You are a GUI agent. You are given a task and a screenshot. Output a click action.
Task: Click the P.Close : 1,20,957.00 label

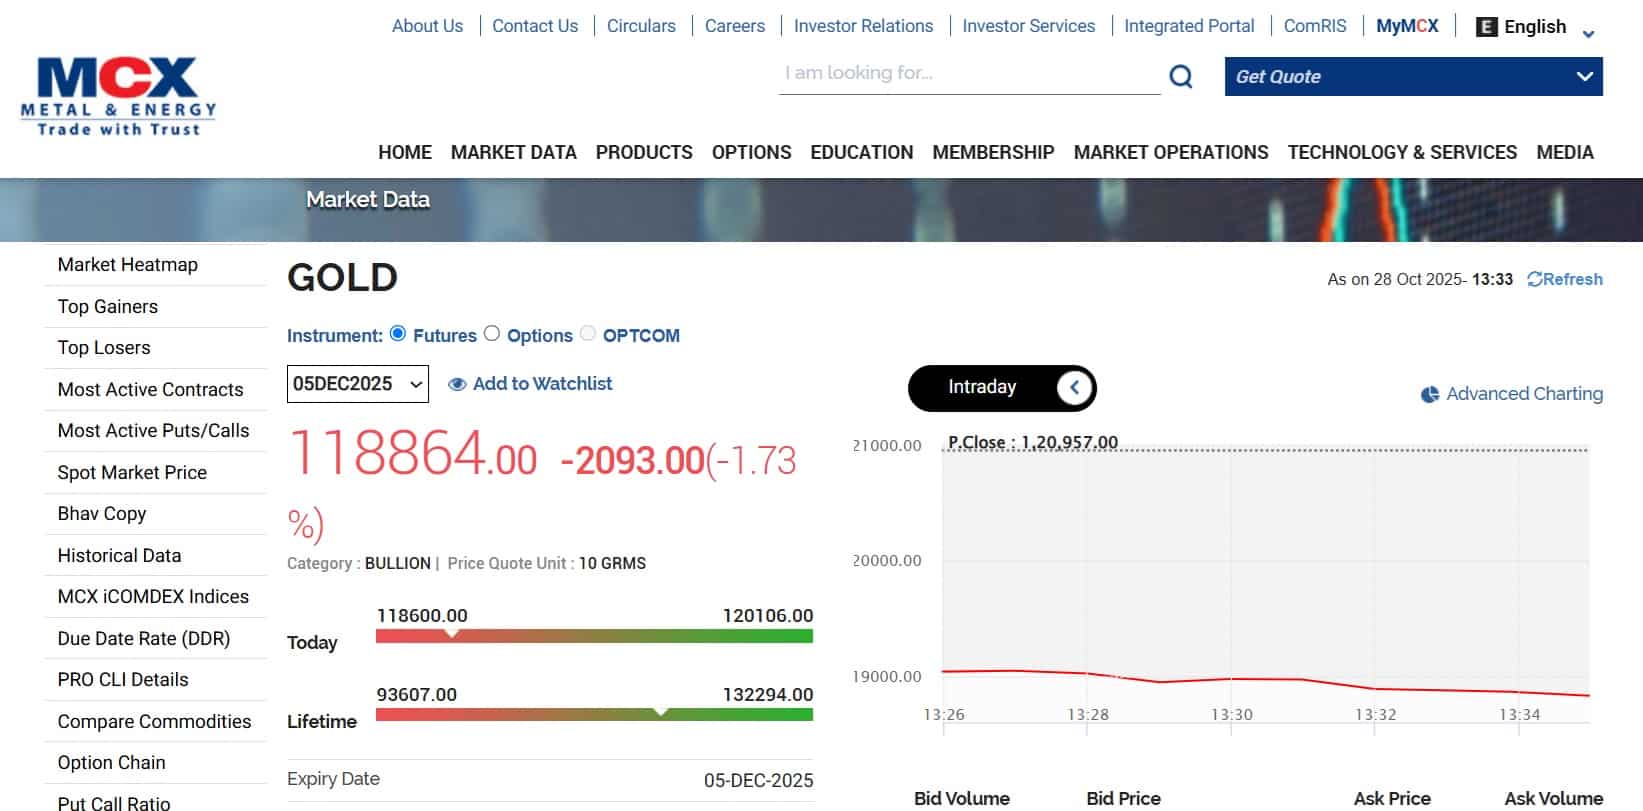point(1033,442)
